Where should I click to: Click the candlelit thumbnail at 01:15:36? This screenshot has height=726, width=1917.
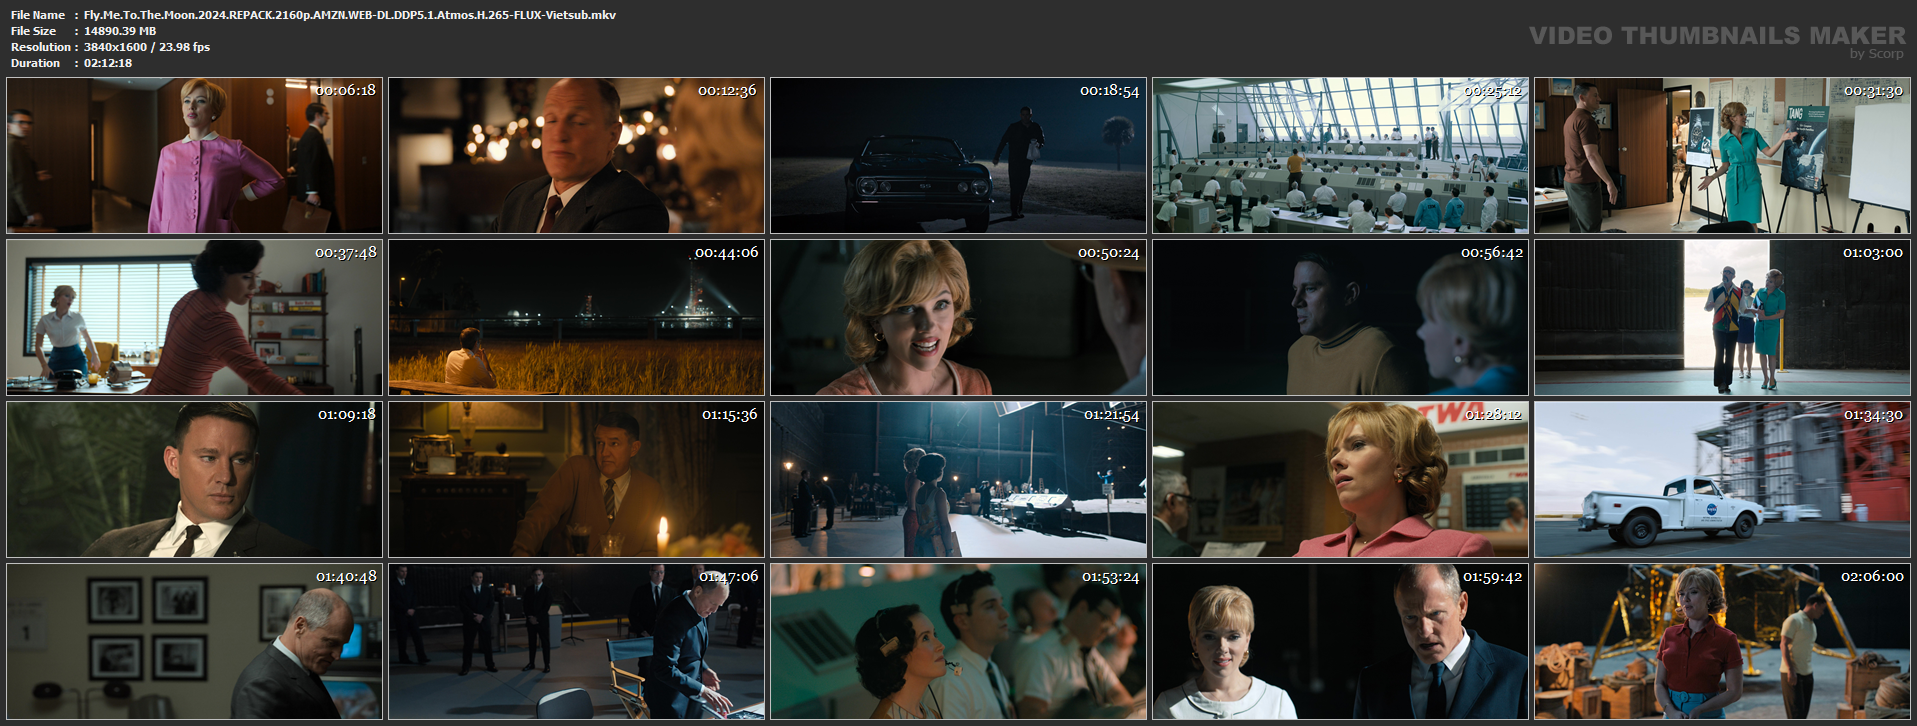pos(576,480)
